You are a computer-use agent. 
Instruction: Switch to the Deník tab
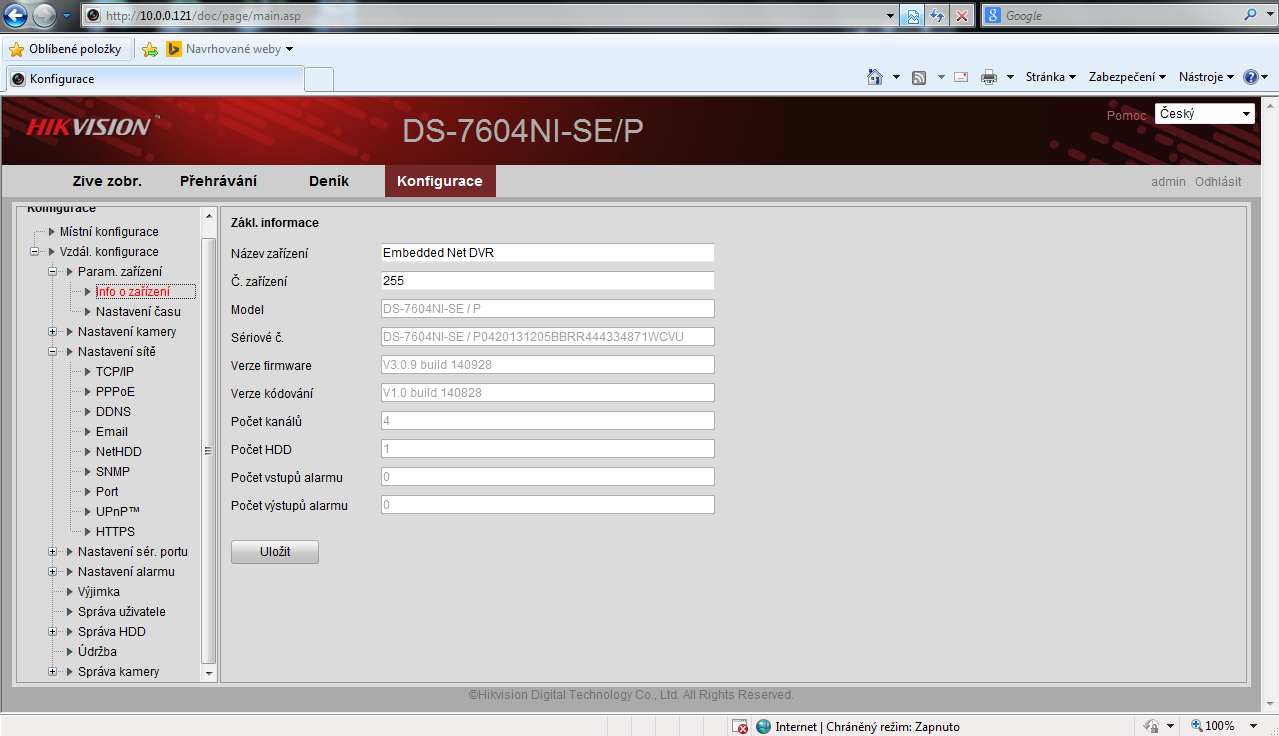(329, 181)
